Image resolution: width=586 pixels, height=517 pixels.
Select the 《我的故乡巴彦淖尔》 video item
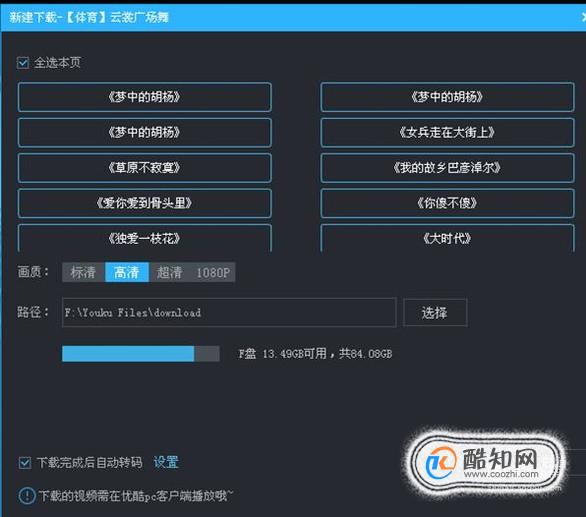coord(447,168)
